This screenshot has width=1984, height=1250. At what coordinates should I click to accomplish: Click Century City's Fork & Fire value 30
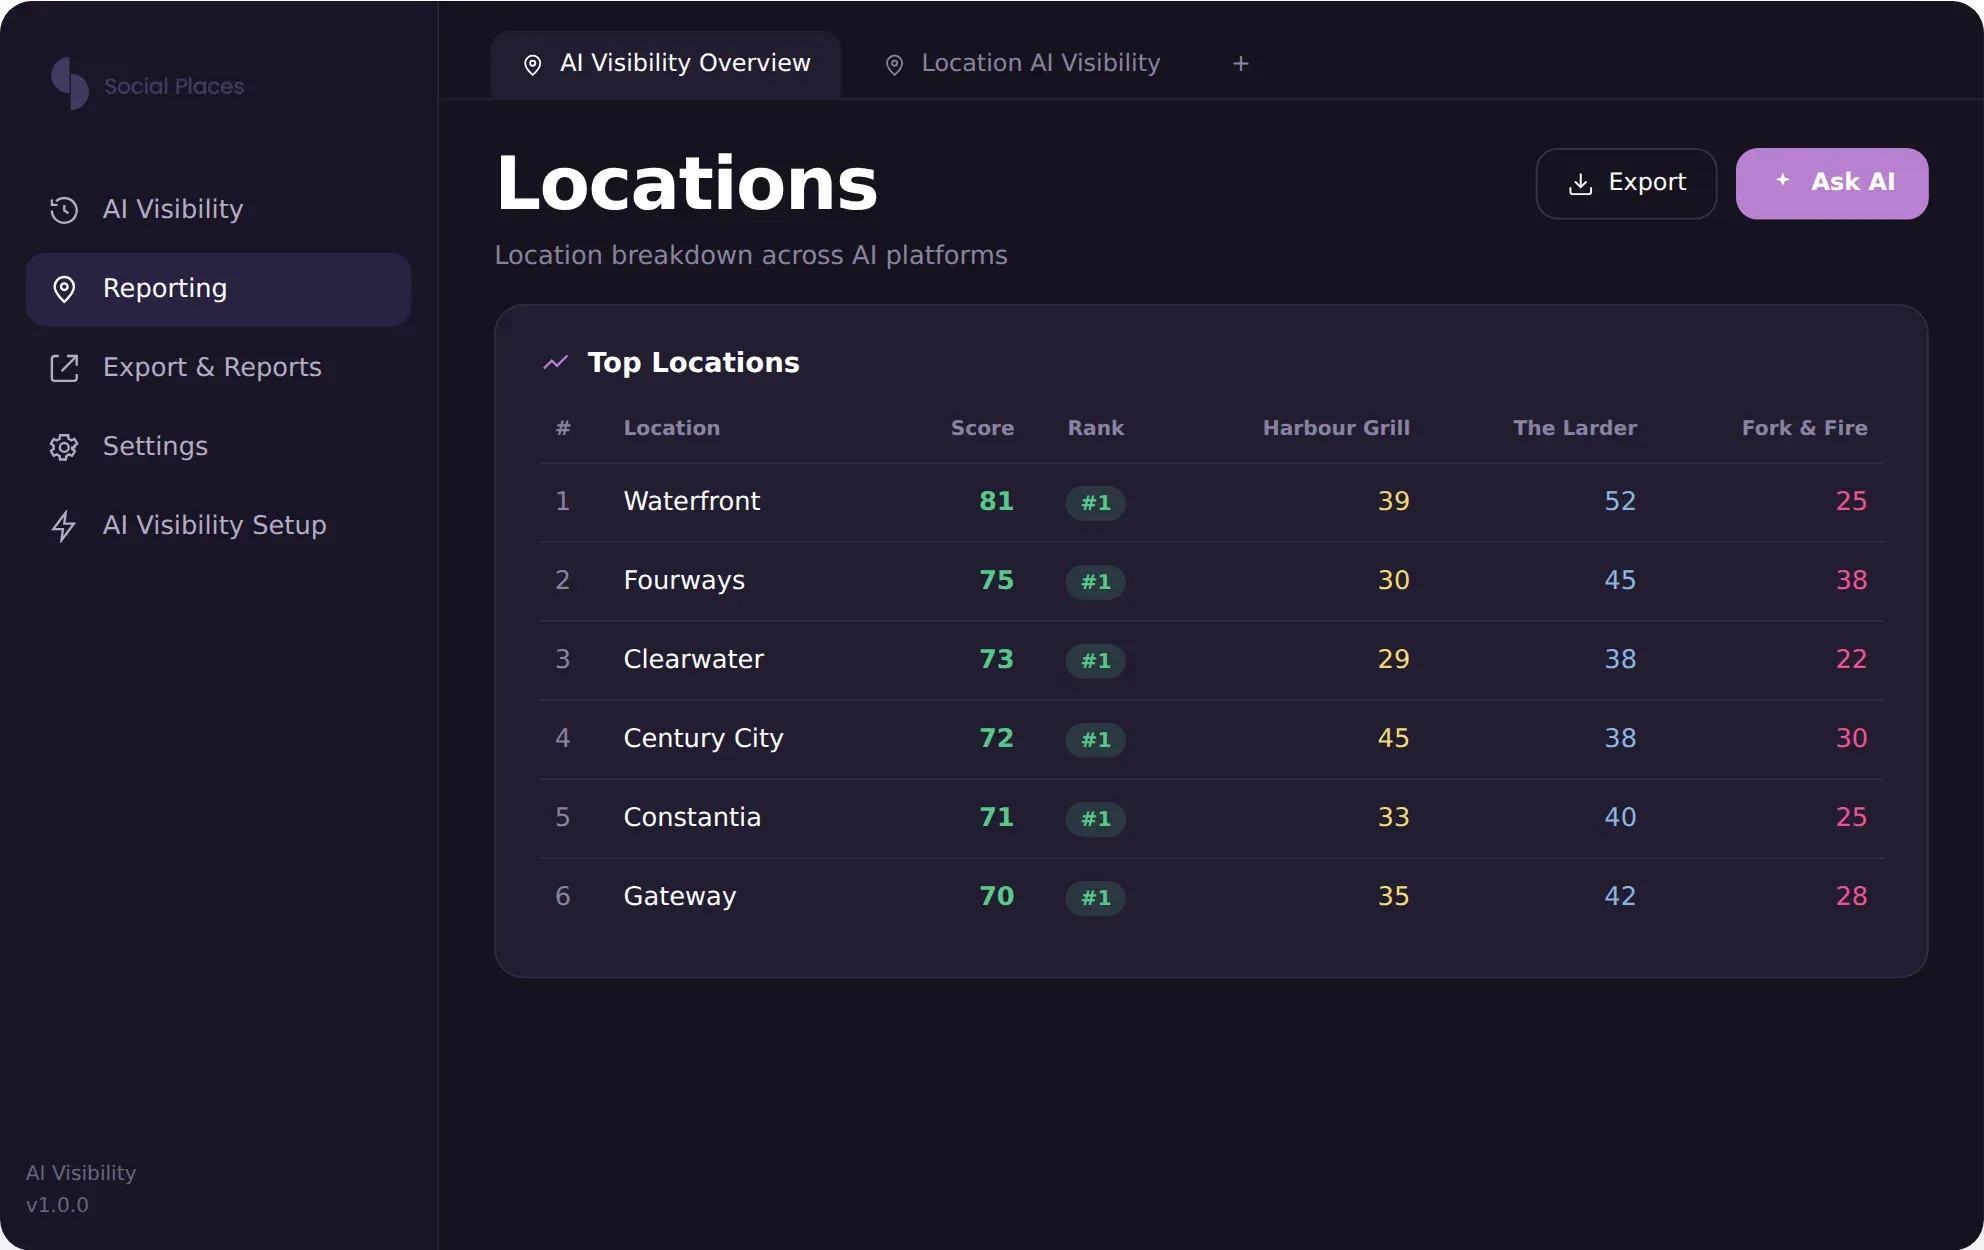click(x=1851, y=739)
